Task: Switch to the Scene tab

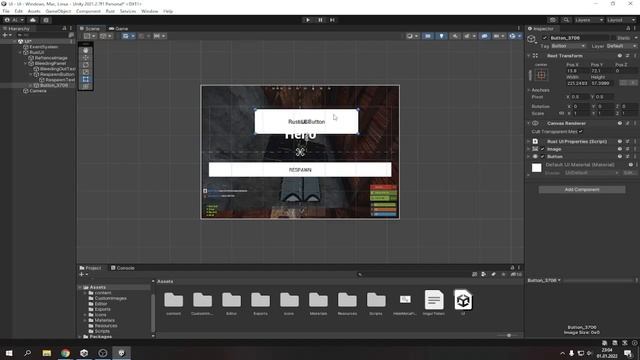Action: 90,29
